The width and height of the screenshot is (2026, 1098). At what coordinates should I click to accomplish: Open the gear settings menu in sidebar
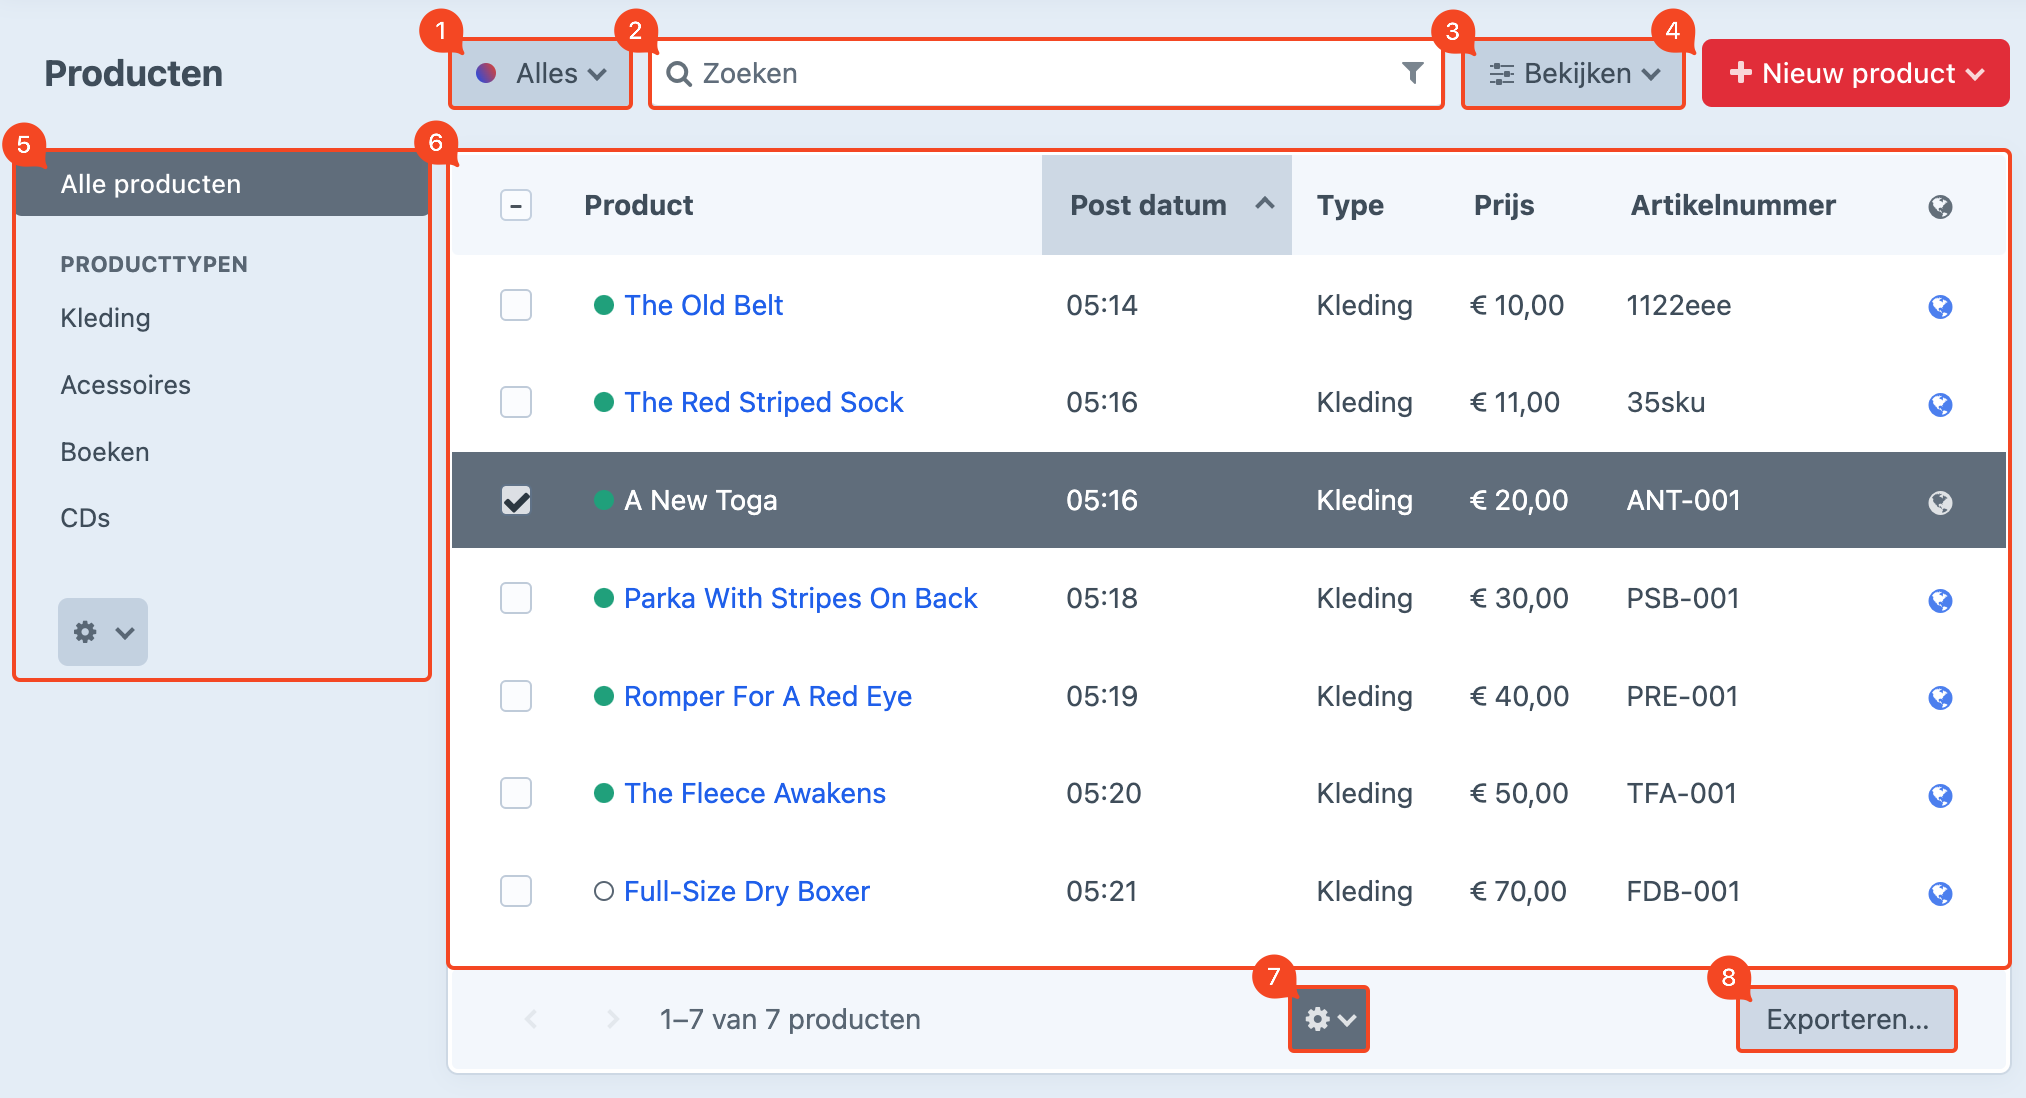click(103, 632)
